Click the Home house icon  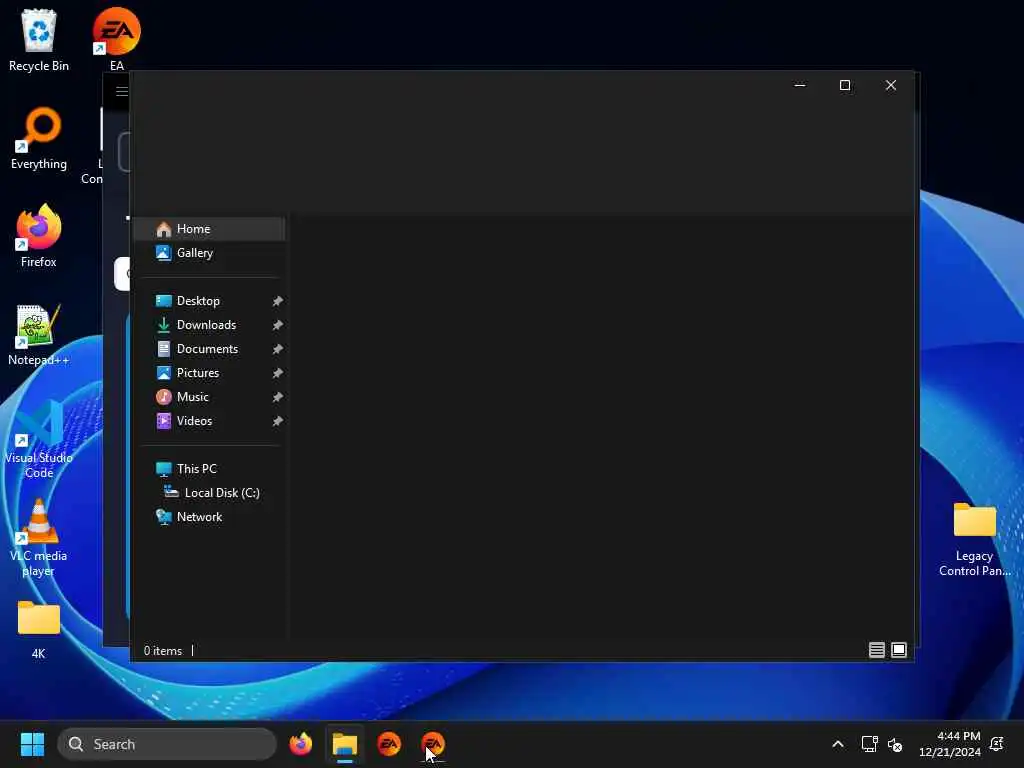pos(164,229)
